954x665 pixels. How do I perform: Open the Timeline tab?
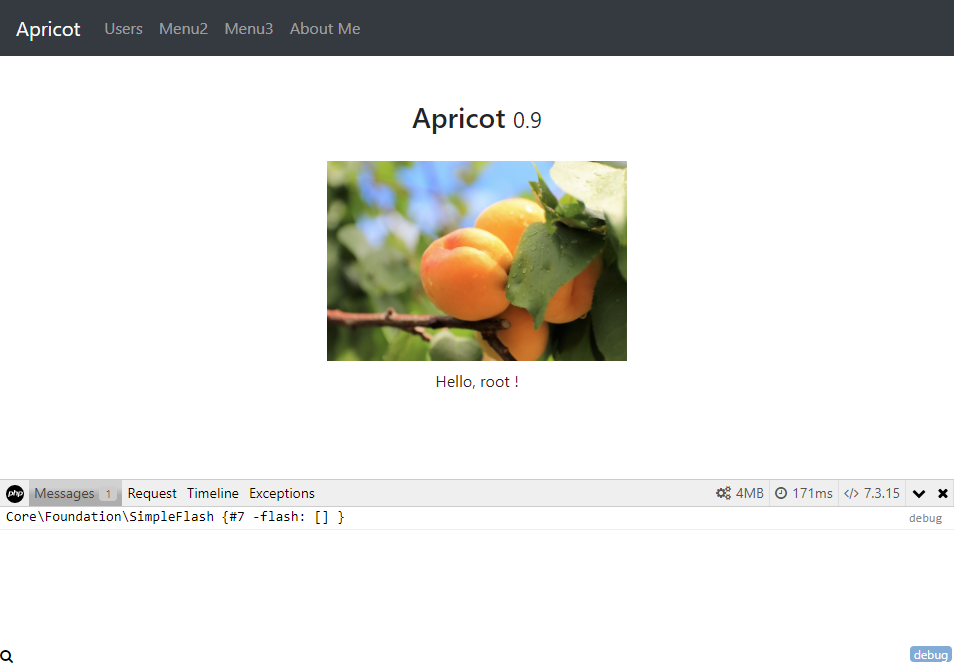pyautogui.click(x=213, y=493)
